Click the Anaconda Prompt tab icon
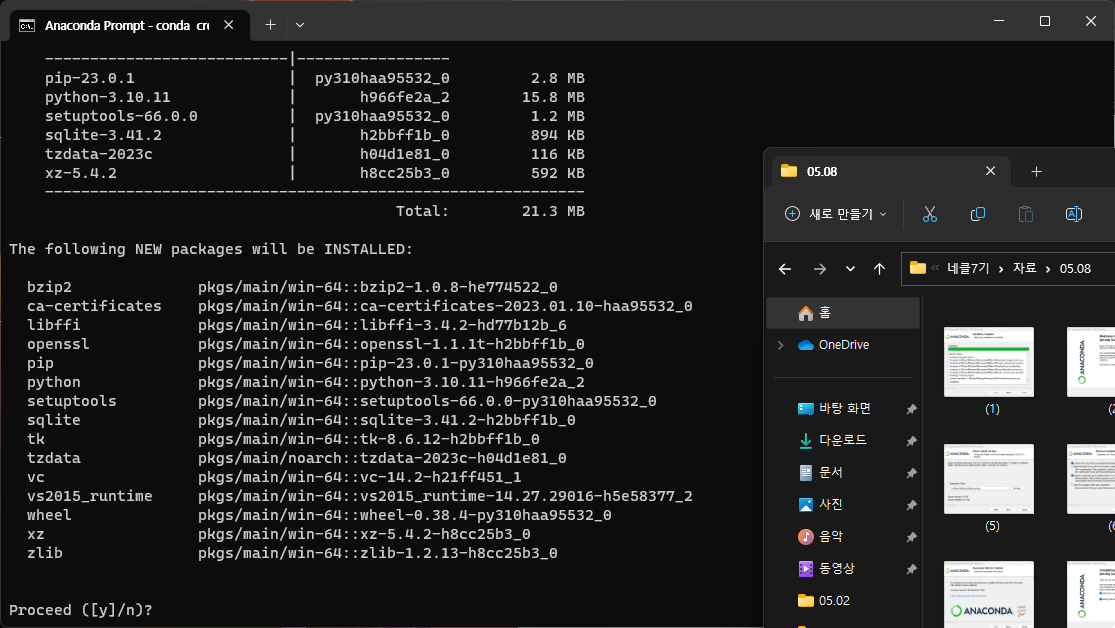This screenshot has width=1115, height=628. click(27, 26)
